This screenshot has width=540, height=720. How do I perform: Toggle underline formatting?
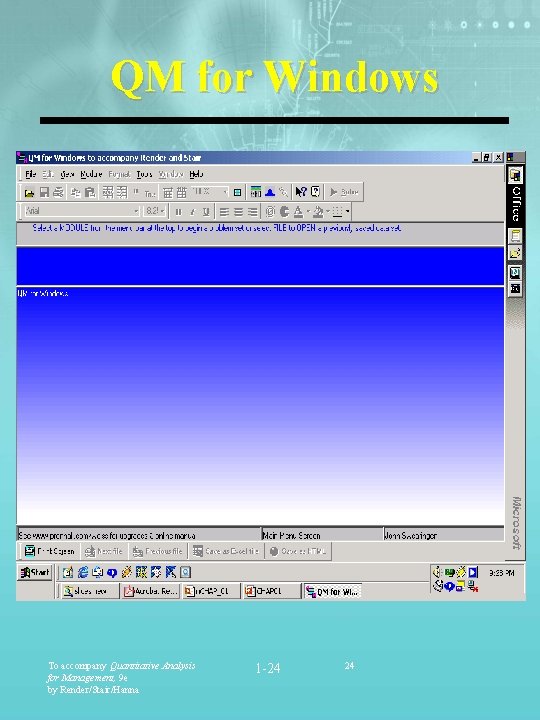(206, 212)
